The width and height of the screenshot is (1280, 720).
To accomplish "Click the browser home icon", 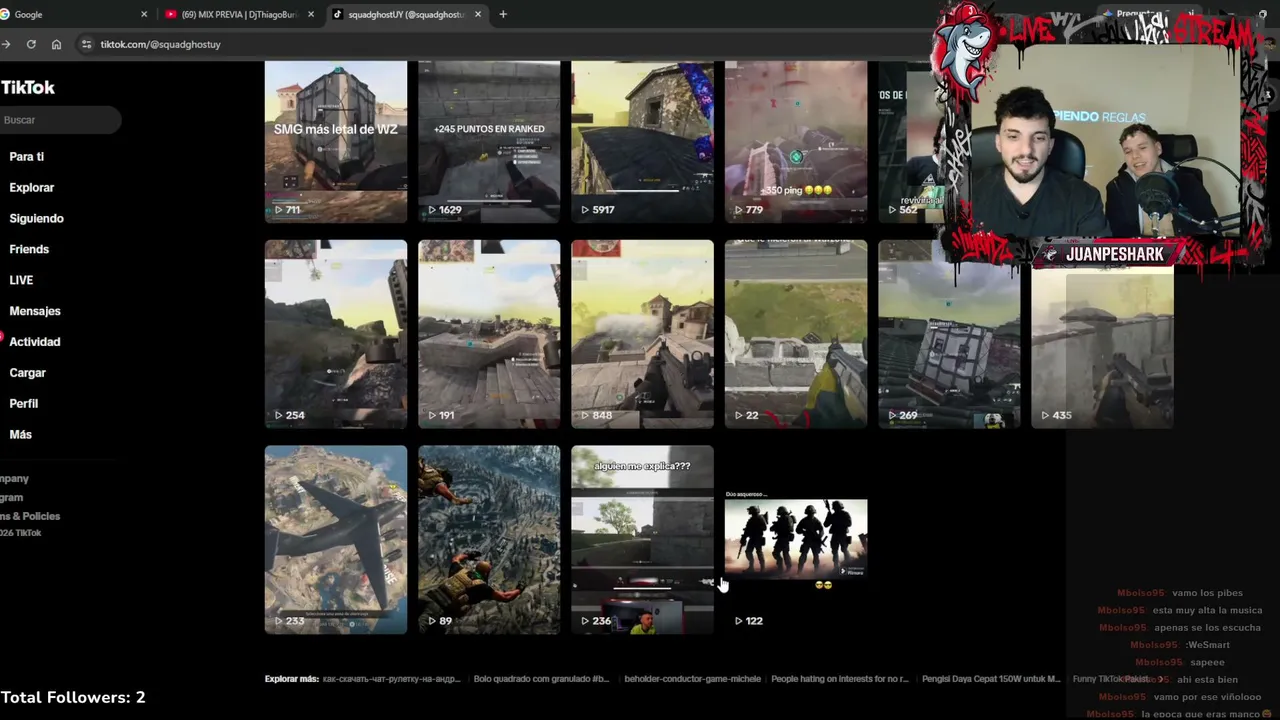I will 56,44.
